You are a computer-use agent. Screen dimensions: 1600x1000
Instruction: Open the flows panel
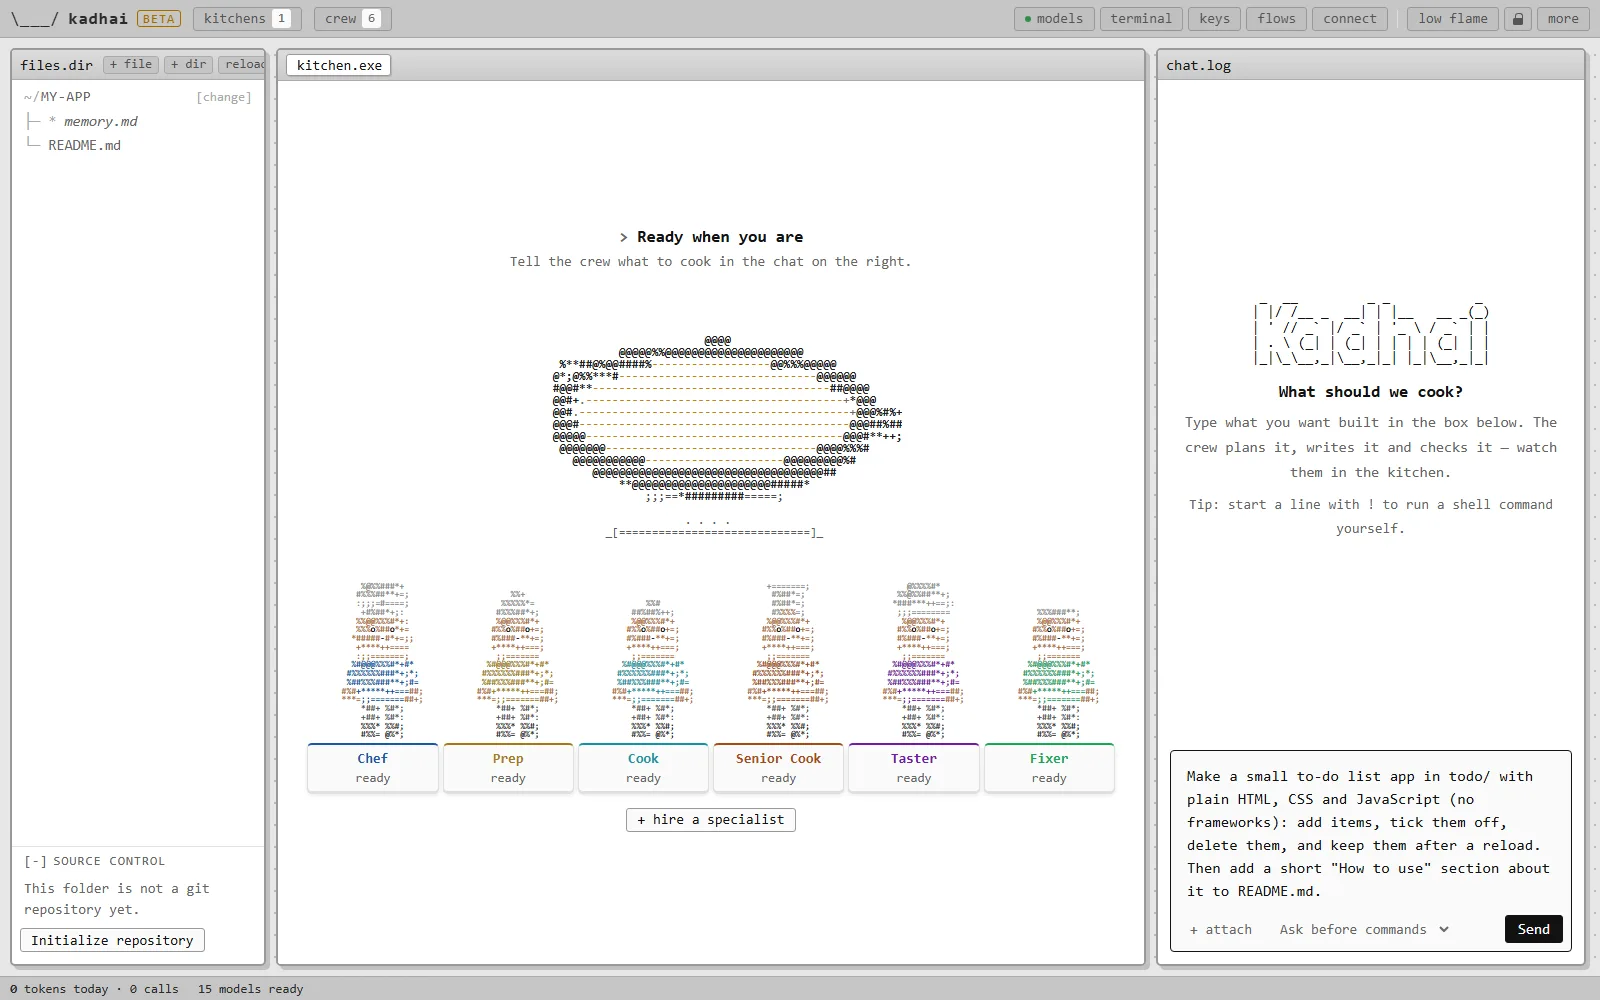[x=1277, y=19]
